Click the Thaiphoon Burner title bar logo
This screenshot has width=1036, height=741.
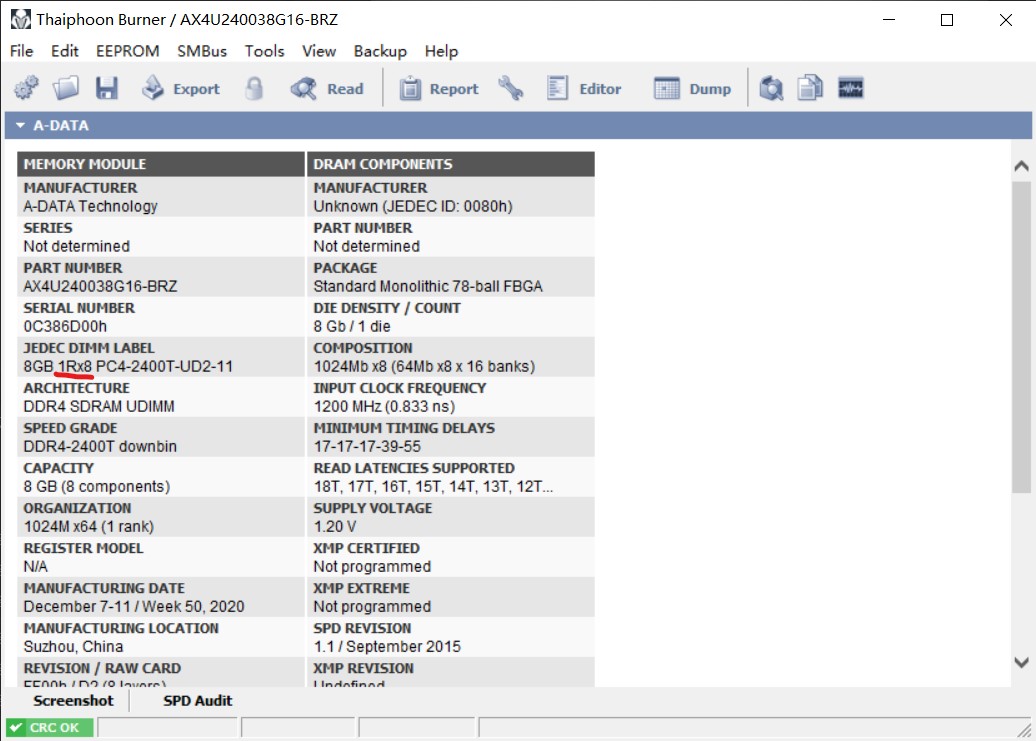point(20,19)
